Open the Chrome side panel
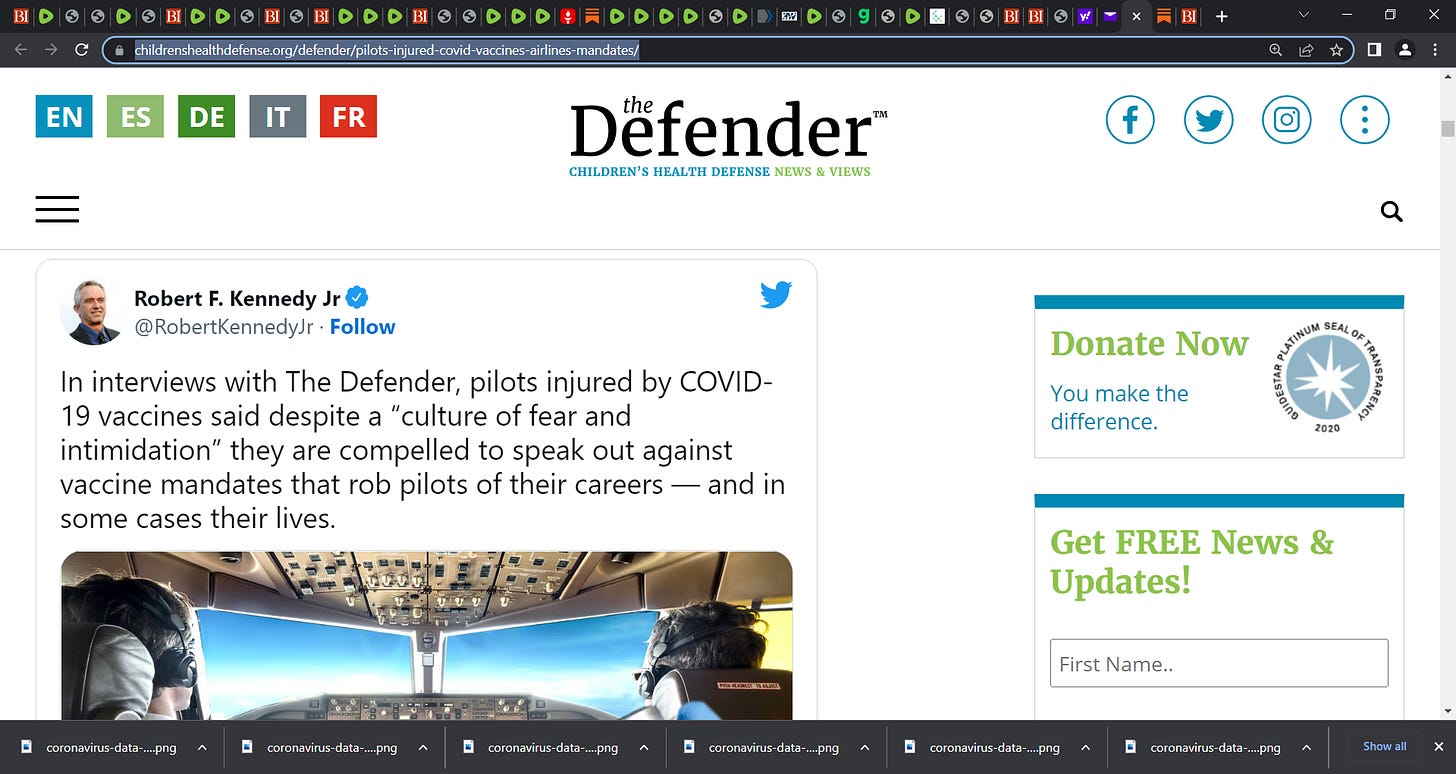The height and width of the screenshot is (774, 1456). pyautogui.click(x=1374, y=50)
